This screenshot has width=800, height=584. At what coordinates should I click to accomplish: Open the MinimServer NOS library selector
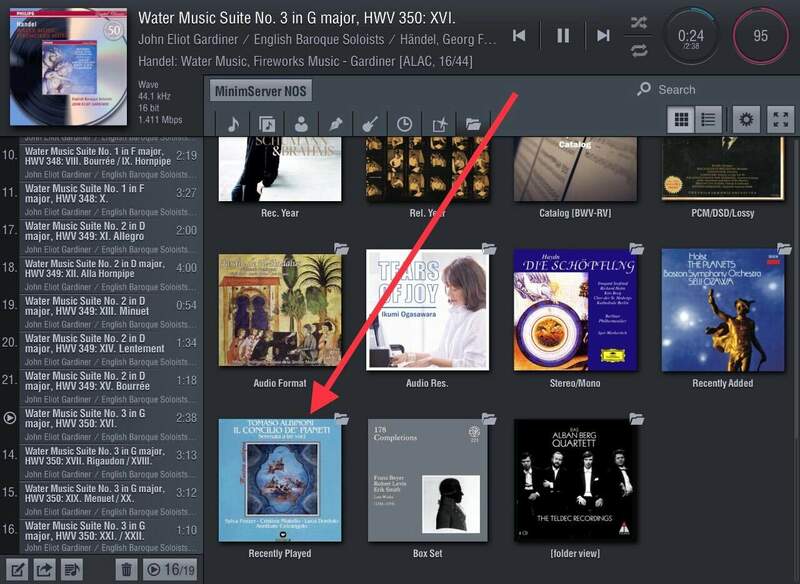tap(260, 91)
